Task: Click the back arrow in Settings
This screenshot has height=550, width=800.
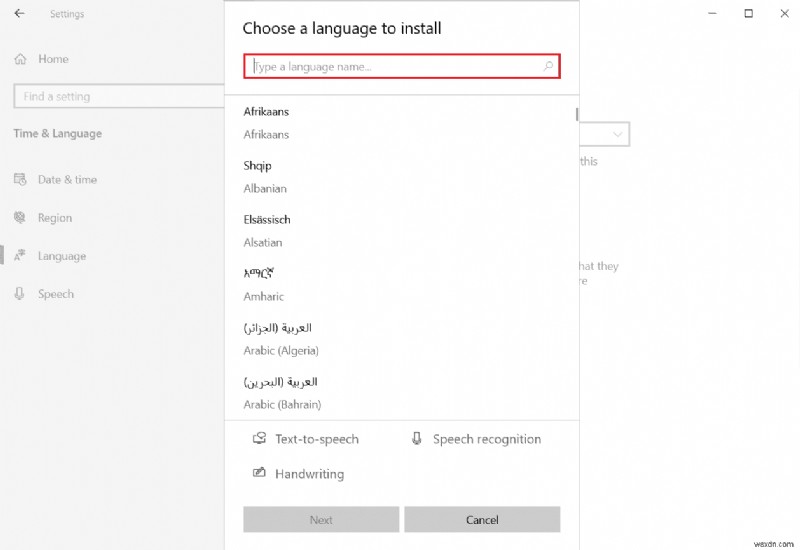Action: [21, 14]
